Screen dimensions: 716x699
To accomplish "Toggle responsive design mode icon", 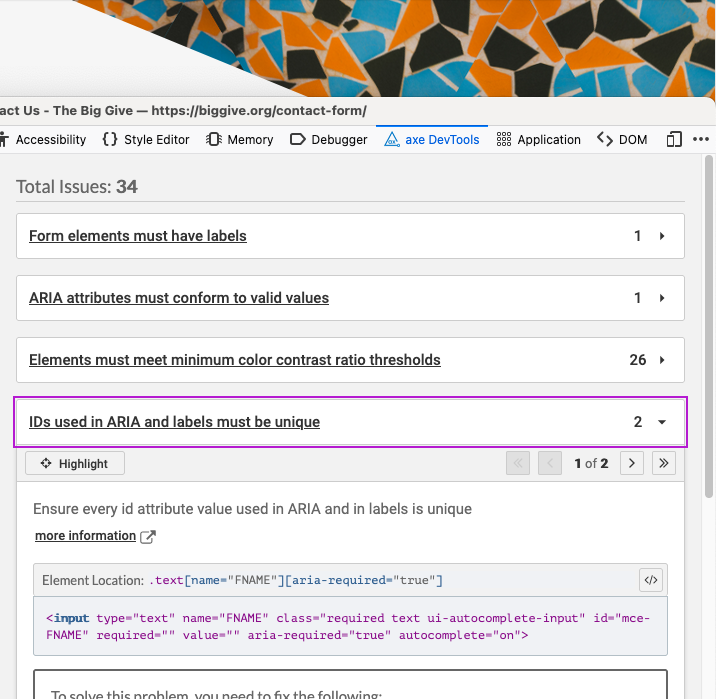I will point(674,139).
